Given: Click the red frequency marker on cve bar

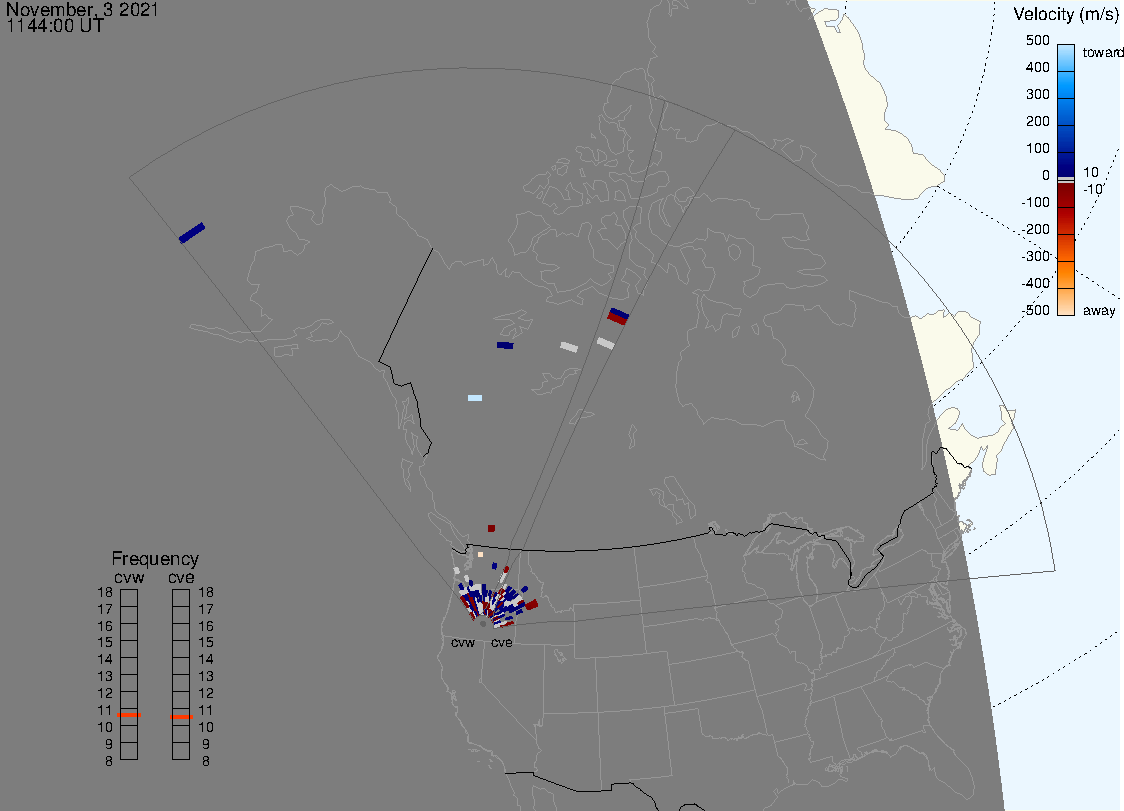Looking at the screenshot, I should (181, 717).
